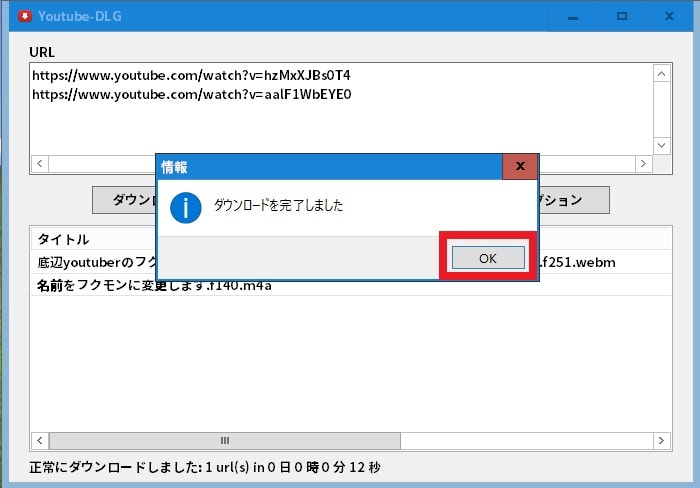Image resolution: width=700 pixels, height=488 pixels.
Task: Click the download list horizontal scrollbar thumb
Action: (225, 441)
